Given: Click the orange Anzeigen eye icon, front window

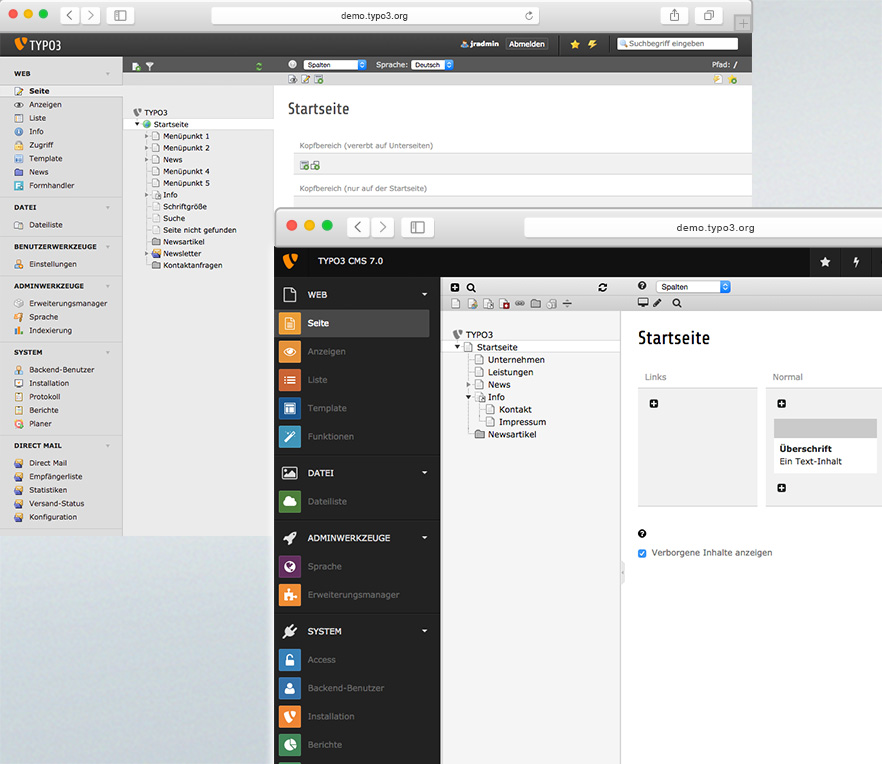Looking at the screenshot, I should click(x=290, y=352).
